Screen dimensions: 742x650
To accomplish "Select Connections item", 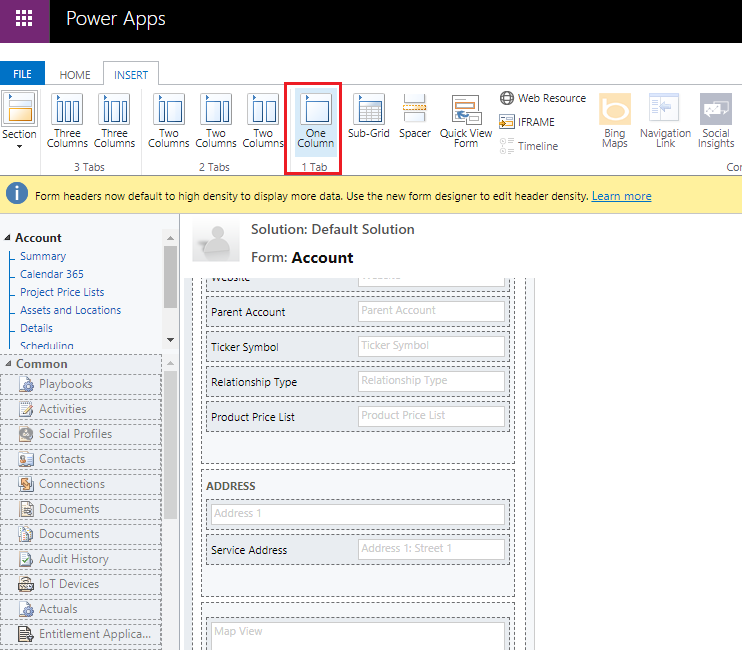I will click(x=81, y=484).
